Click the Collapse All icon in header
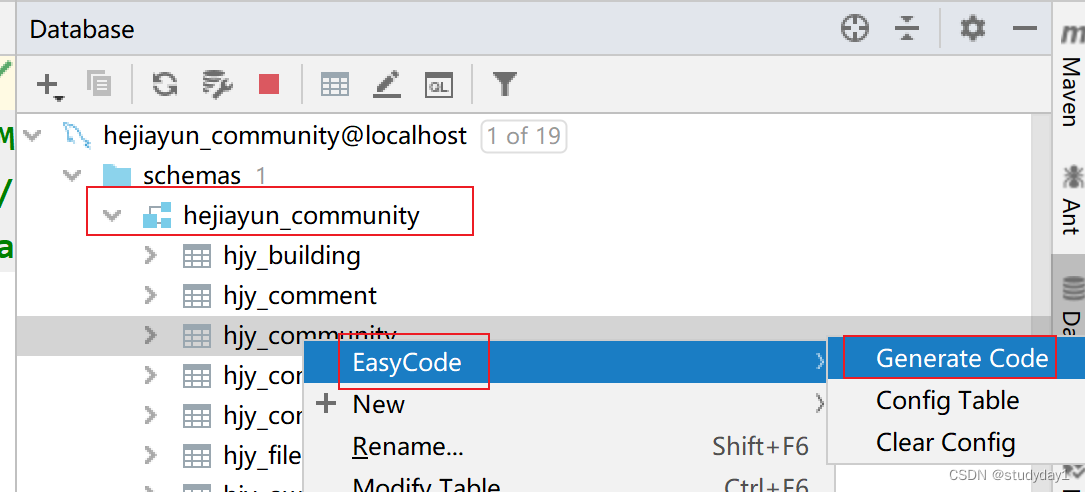 pos(906,28)
